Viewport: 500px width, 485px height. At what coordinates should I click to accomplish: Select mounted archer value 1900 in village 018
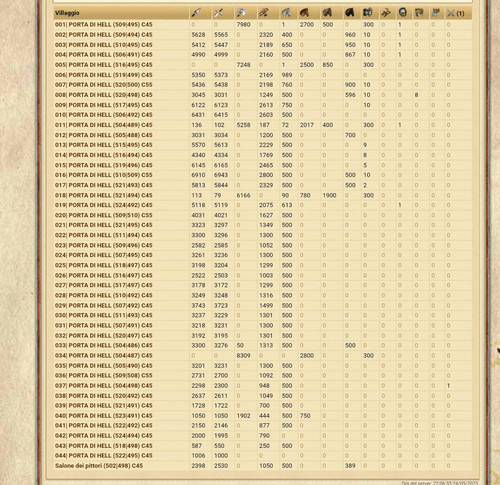pyautogui.click(x=329, y=195)
